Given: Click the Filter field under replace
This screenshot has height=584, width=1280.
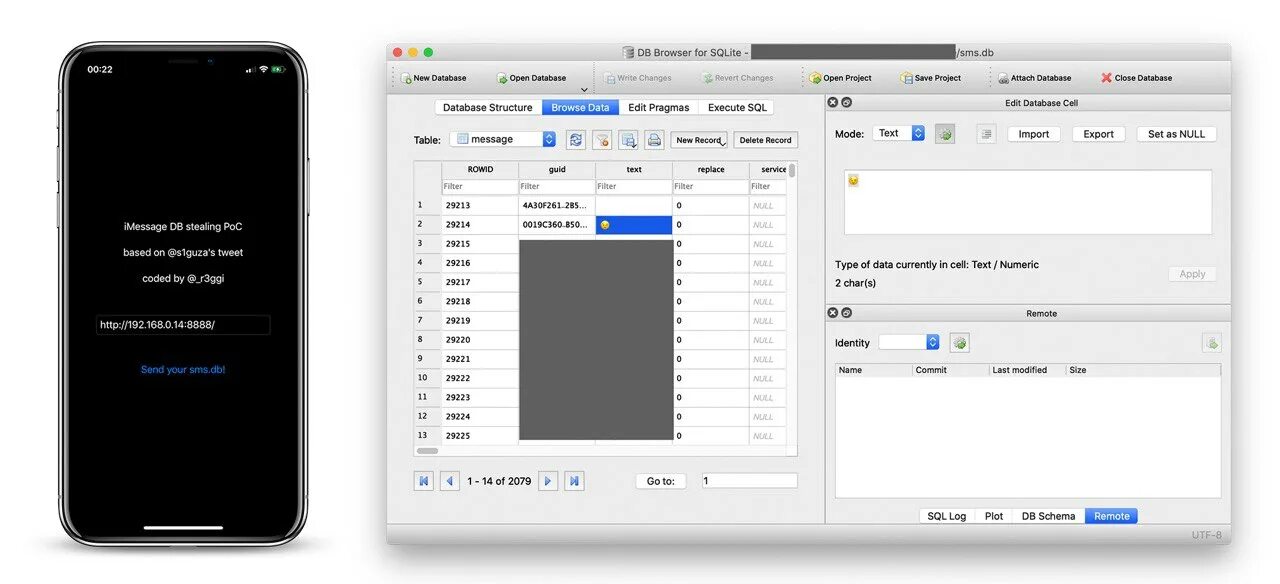Looking at the screenshot, I should click(711, 186).
